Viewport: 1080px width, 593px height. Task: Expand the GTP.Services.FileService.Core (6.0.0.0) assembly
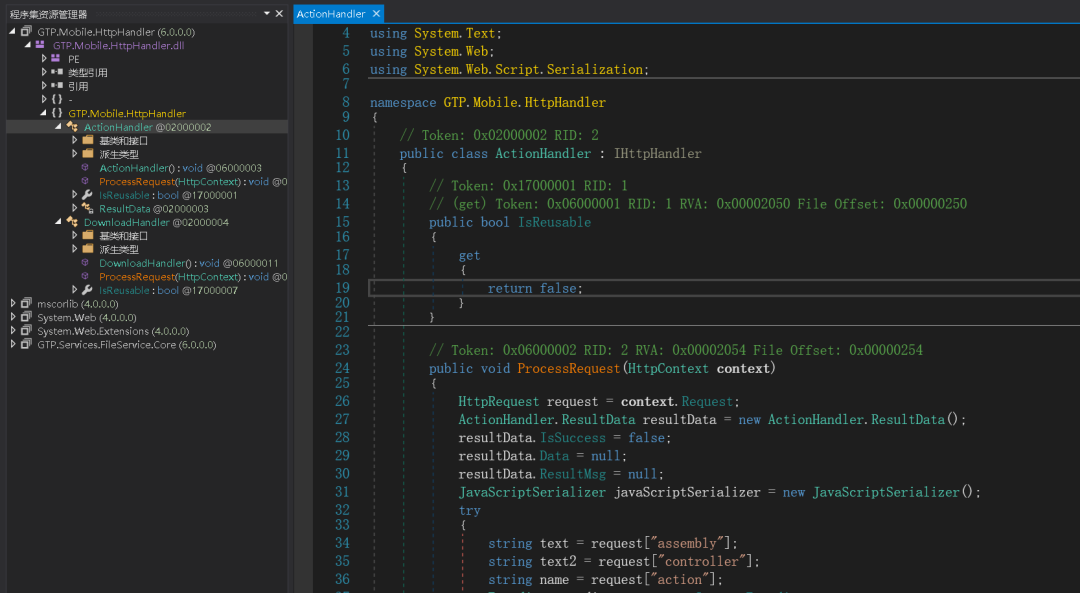click(x=12, y=344)
